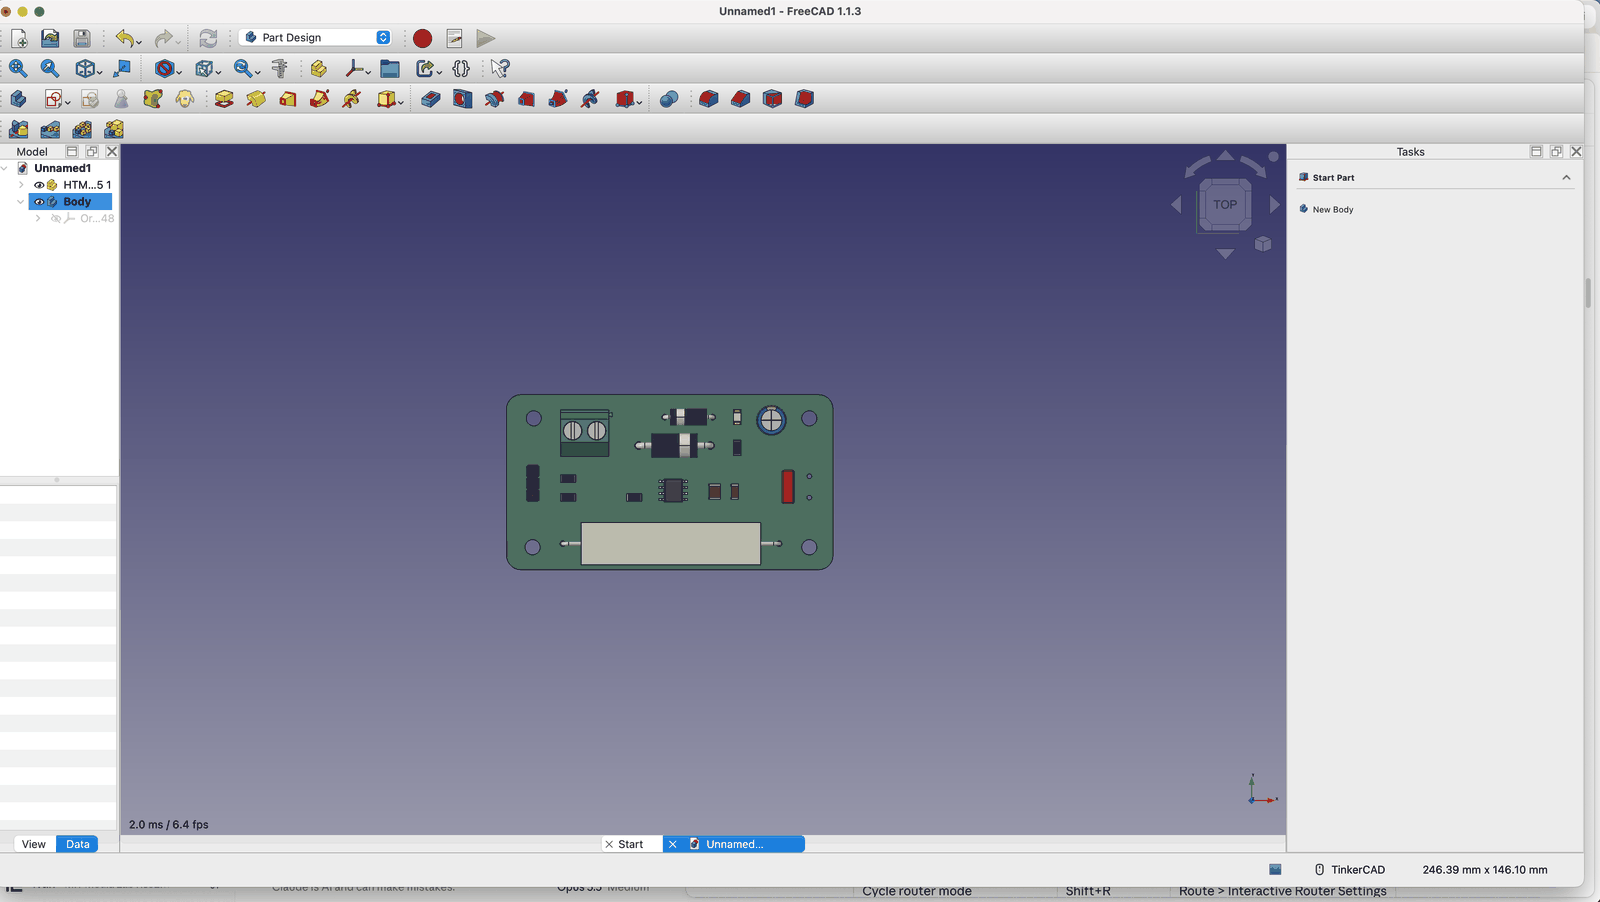Click the What's This help cursor icon
The height and width of the screenshot is (902, 1600).
pyautogui.click(x=500, y=68)
